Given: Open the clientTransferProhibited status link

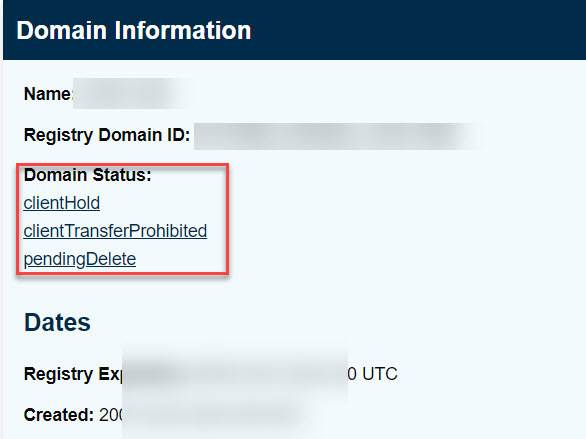Looking at the screenshot, I should [115, 231].
